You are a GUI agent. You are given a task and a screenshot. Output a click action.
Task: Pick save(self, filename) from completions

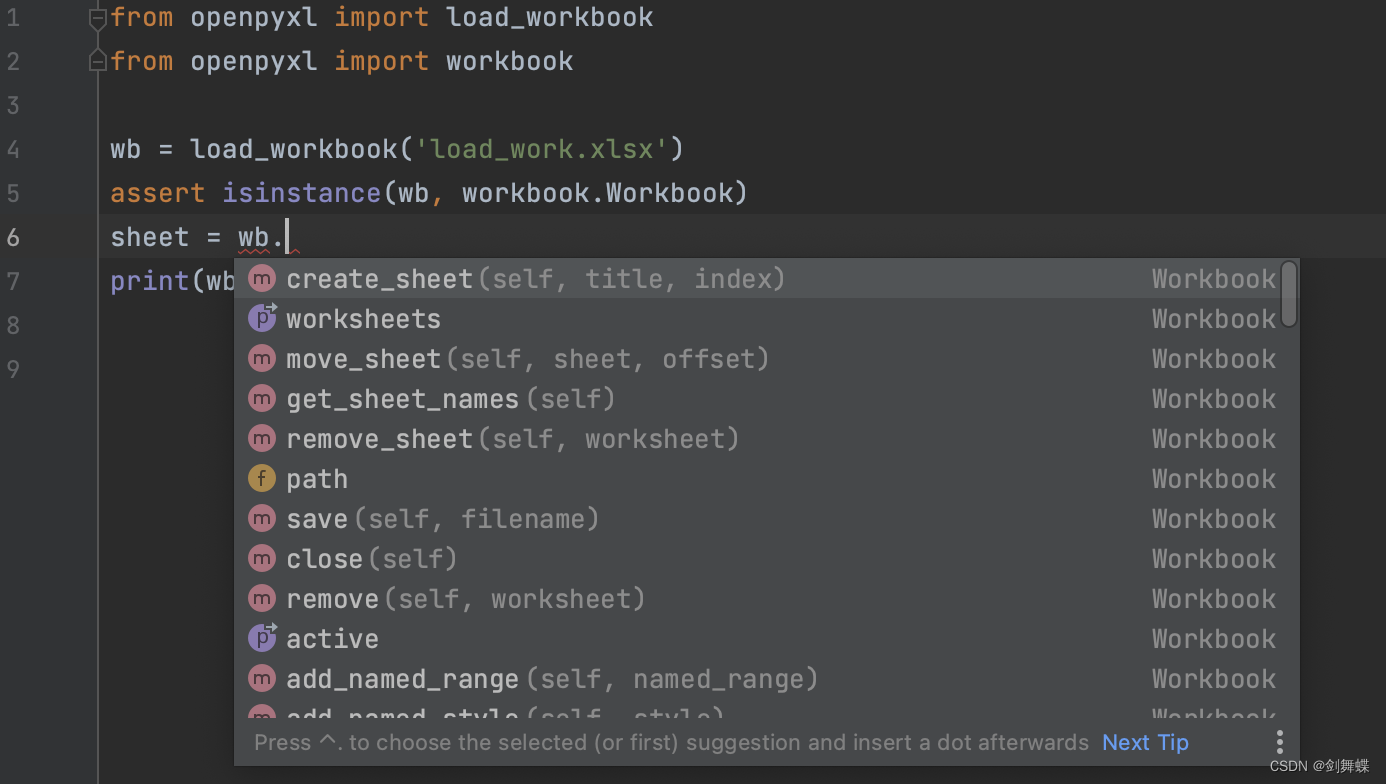point(757,519)
